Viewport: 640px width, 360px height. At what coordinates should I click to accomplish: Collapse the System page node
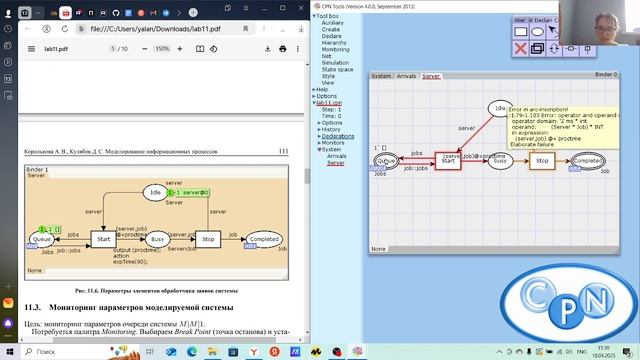tap(319, 149)
